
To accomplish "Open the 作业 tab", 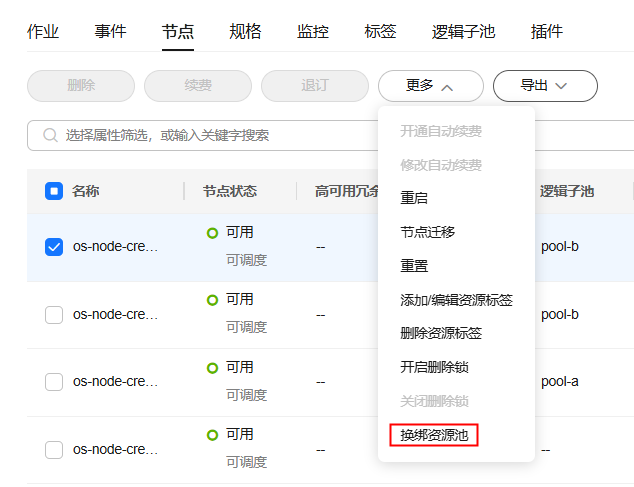I will tap(43, 32).
